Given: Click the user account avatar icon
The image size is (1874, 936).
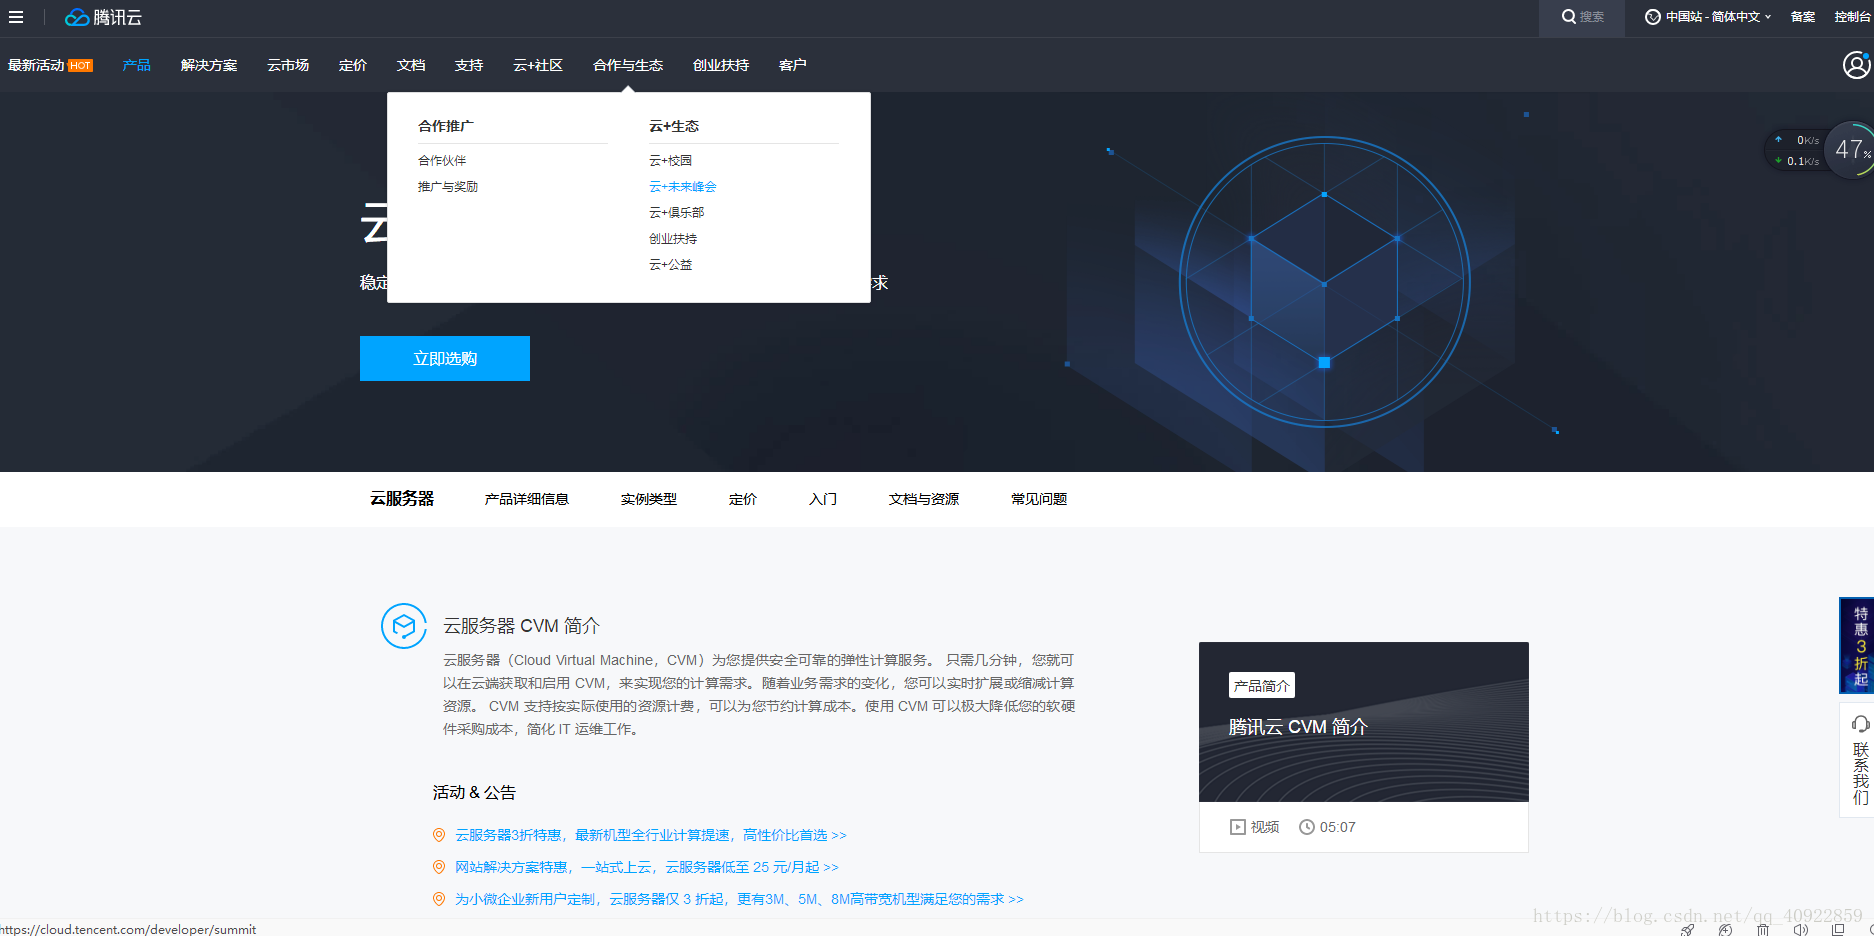Looking at the screenshot, I should (1856, 65).
